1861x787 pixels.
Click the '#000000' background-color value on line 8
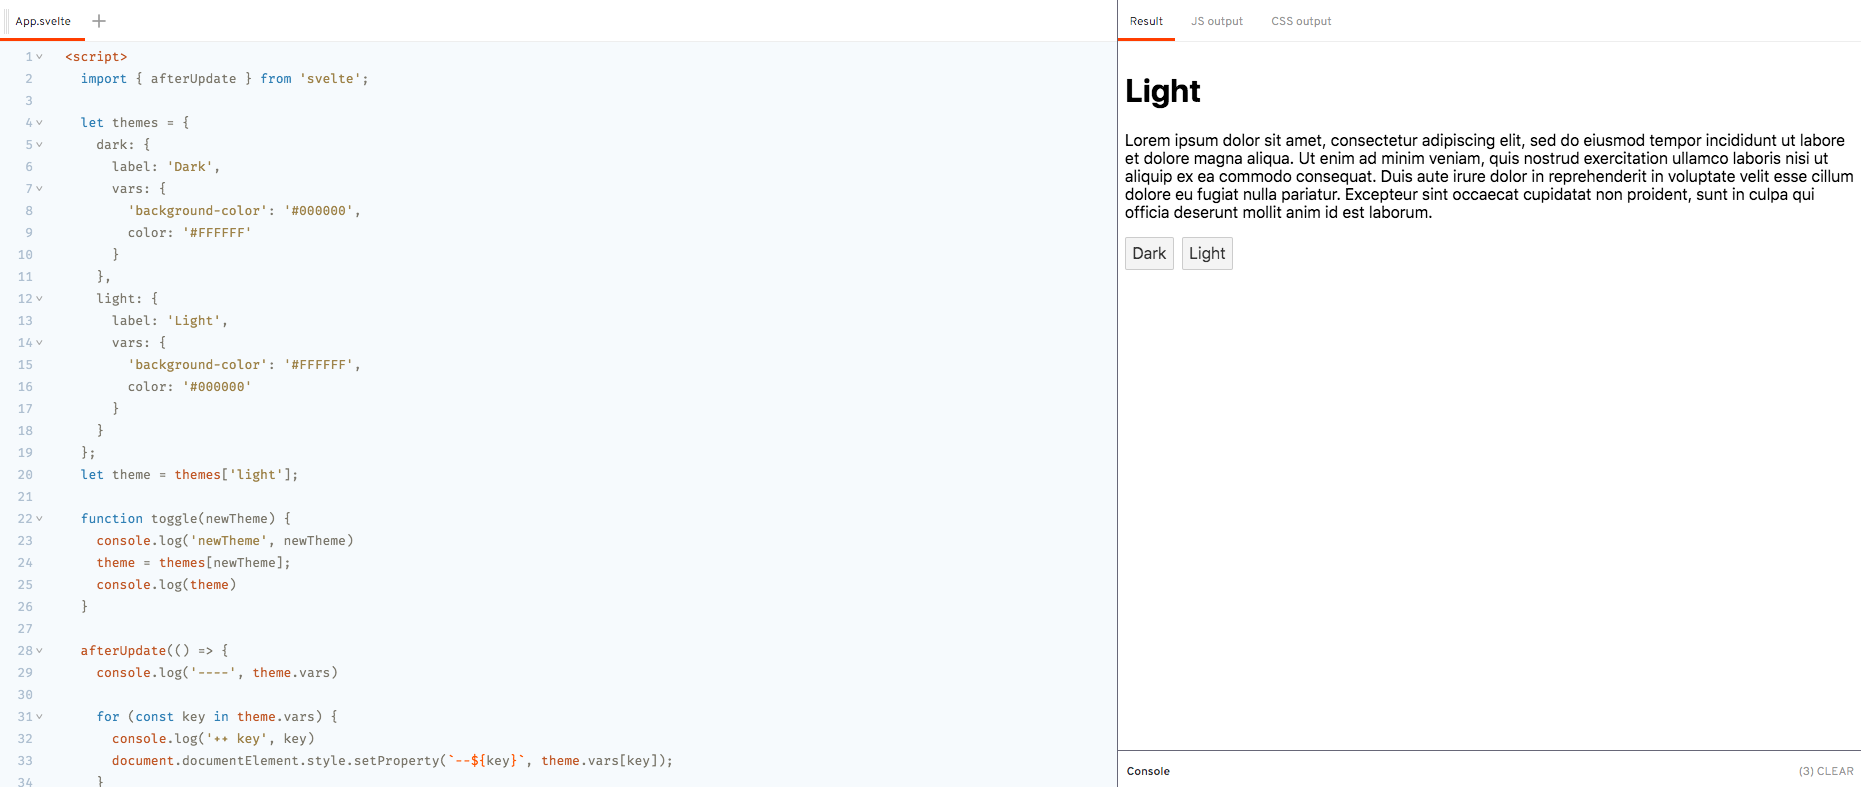(x=318, y=211)
